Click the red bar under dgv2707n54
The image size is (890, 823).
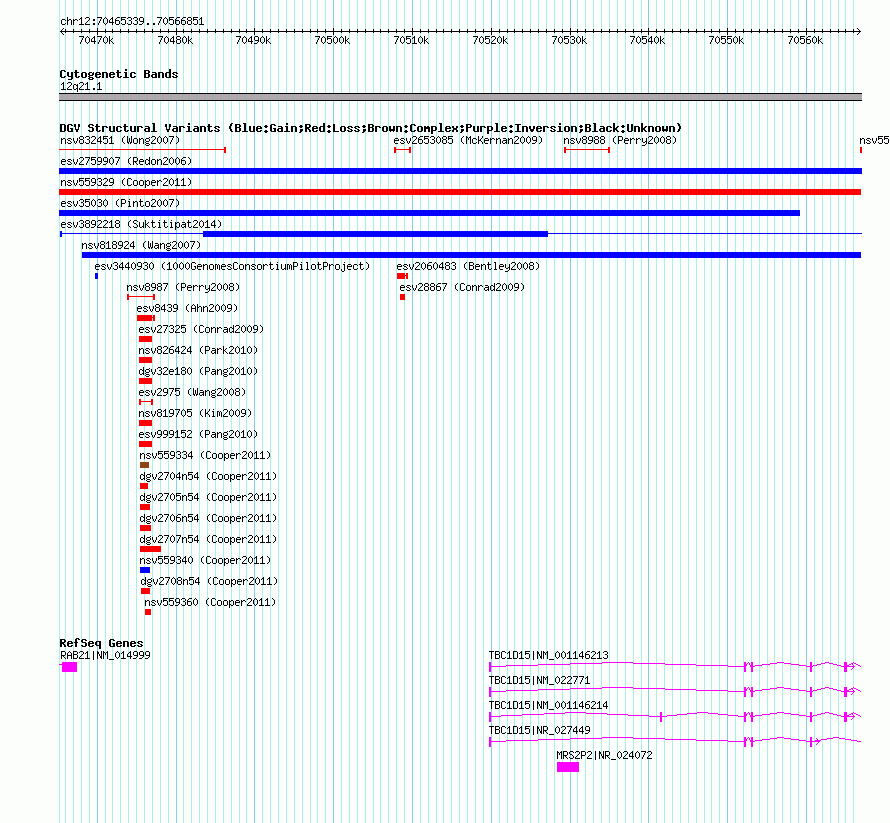click(150, 549)
